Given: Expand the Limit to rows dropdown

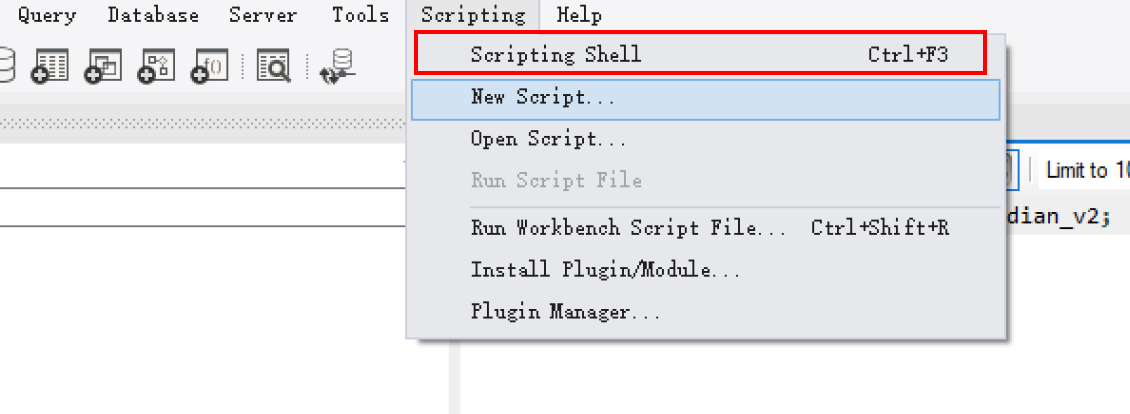Looking at the screenshot, I should click(1085, 170).
